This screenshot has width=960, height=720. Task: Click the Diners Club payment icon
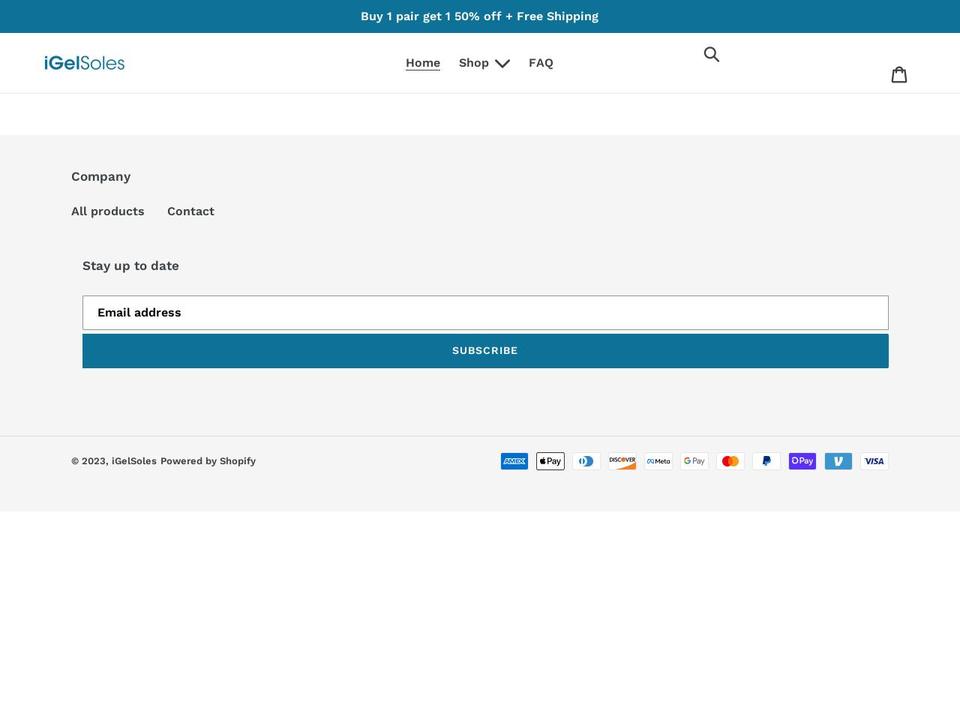coord(587,461)
